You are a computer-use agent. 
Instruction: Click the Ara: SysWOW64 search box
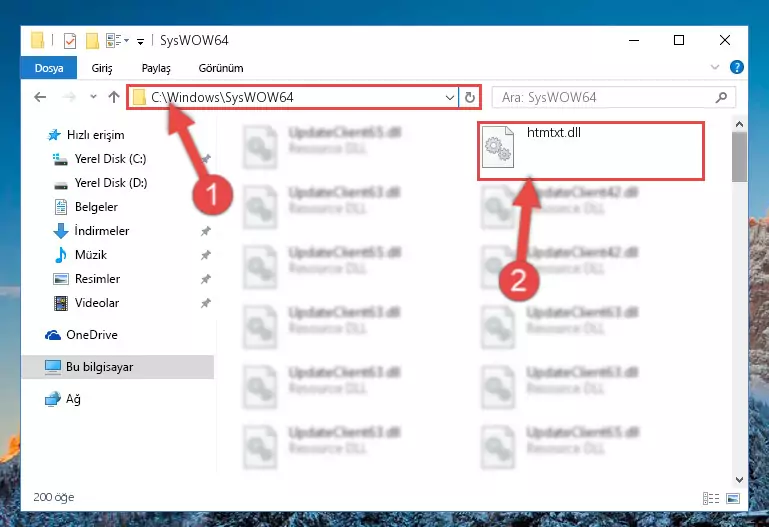(613, 98)
